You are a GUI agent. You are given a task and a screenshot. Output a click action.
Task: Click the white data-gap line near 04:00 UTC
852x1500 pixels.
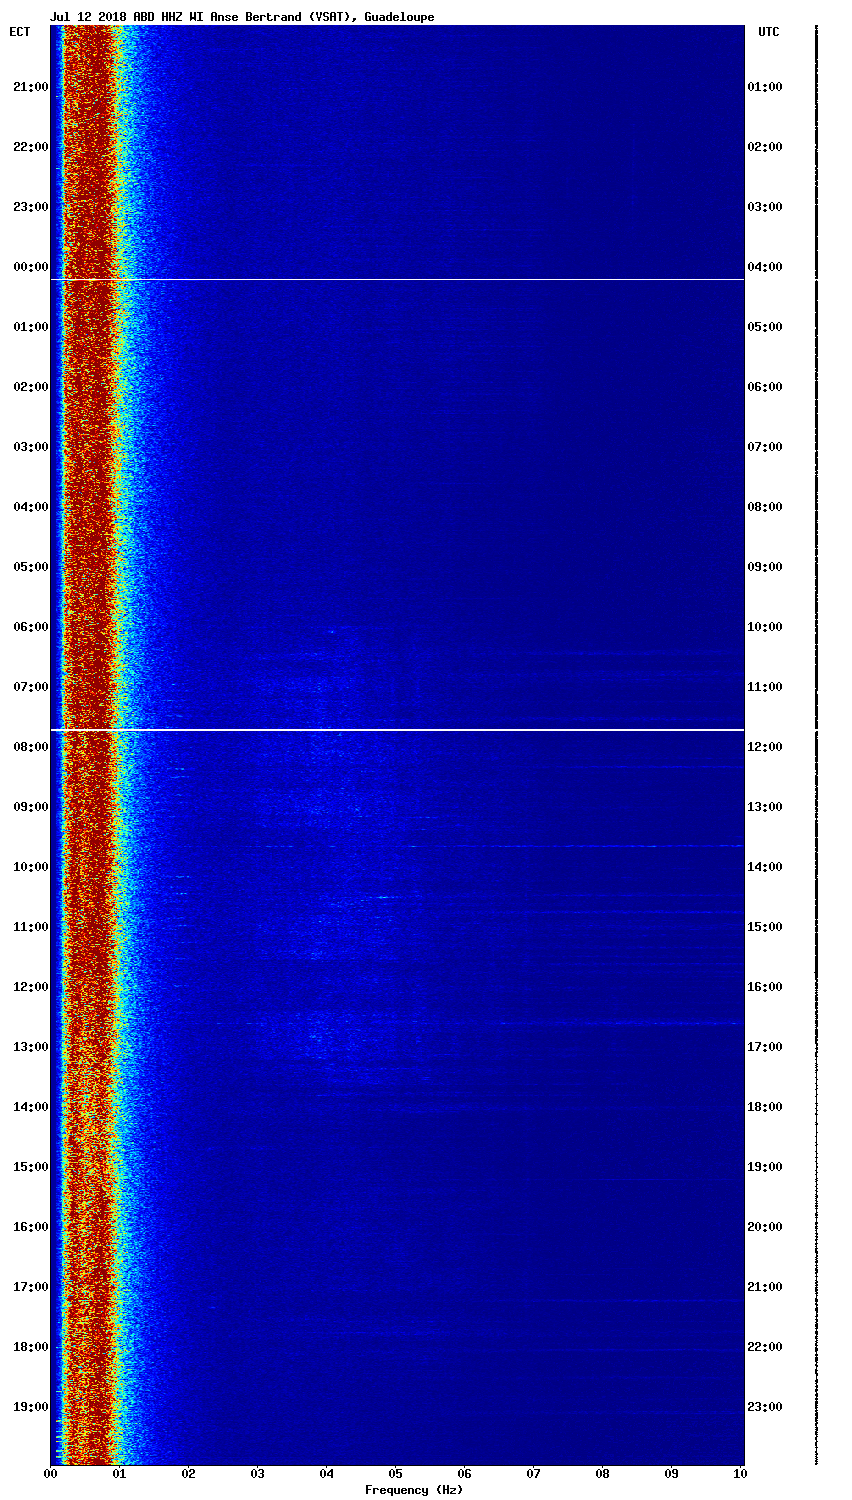(x=397, y=279)
